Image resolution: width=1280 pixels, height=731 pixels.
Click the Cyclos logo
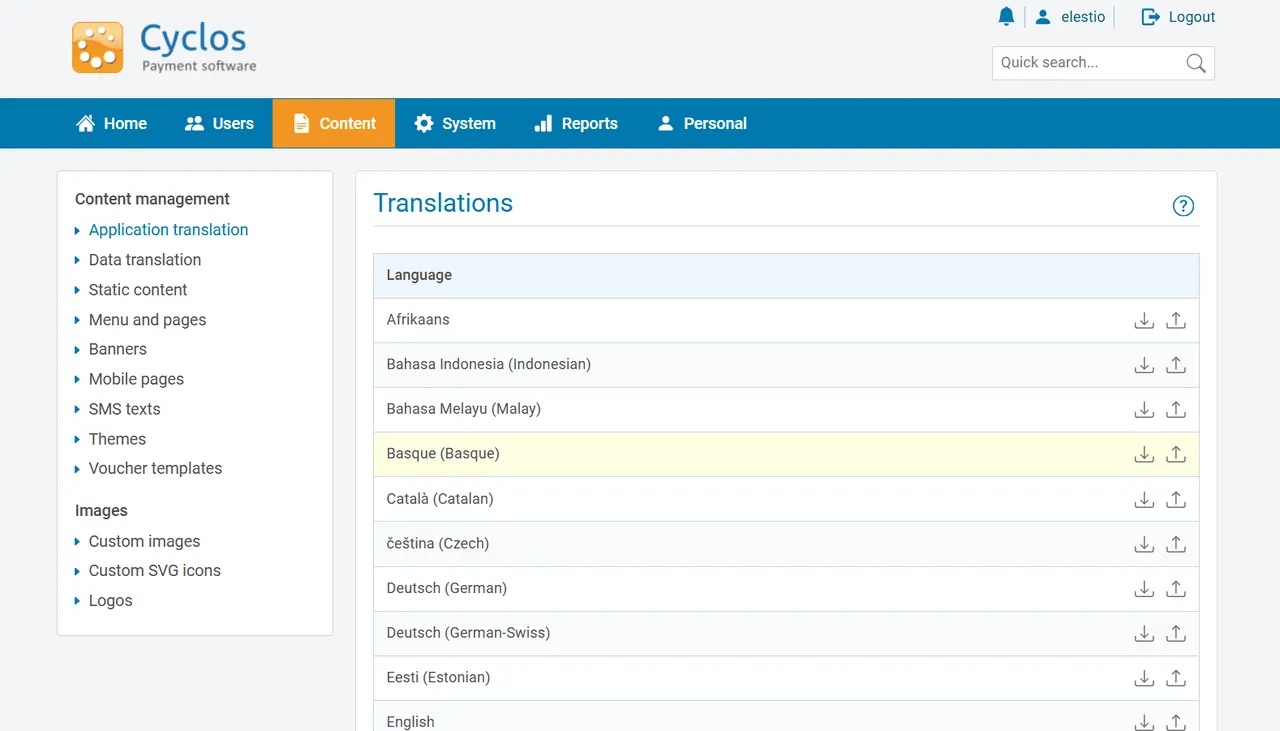click(164, 47)
